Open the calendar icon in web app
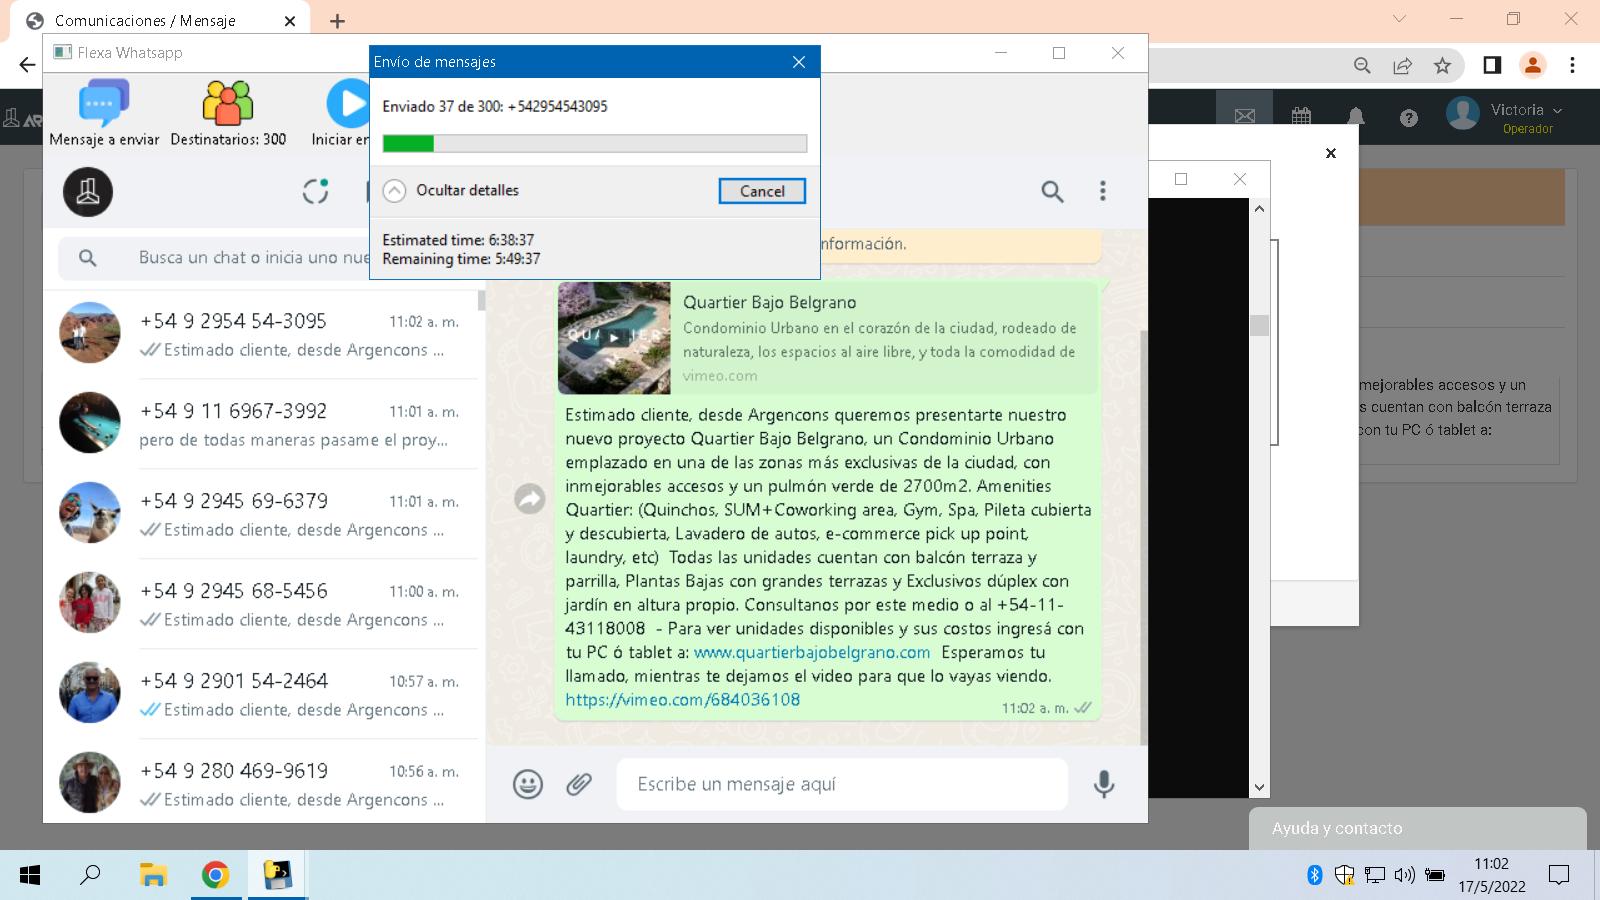The image size is (1600, 900). pyautogui.click(x=1301, y=117)
